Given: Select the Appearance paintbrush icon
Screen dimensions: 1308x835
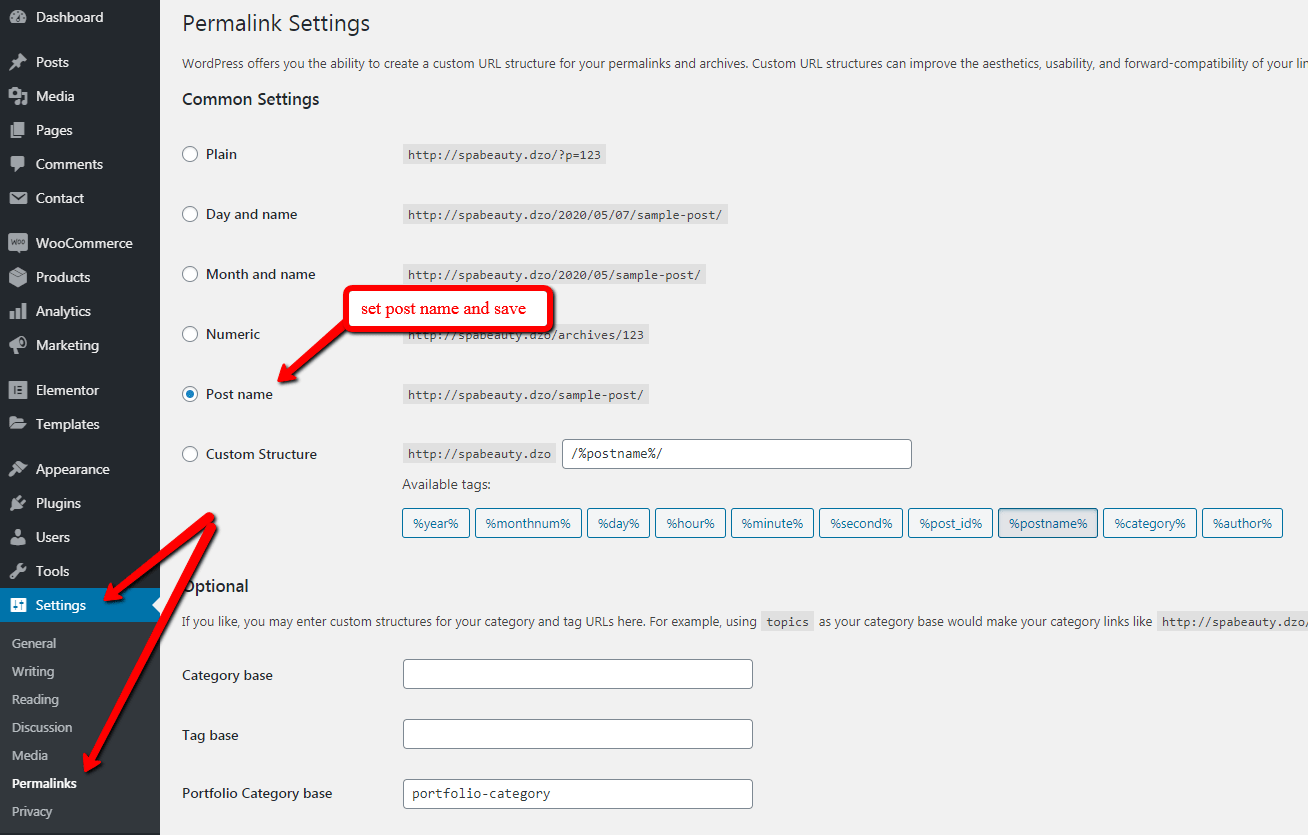Looking at the screenshot, I should [x=16, y=468].
